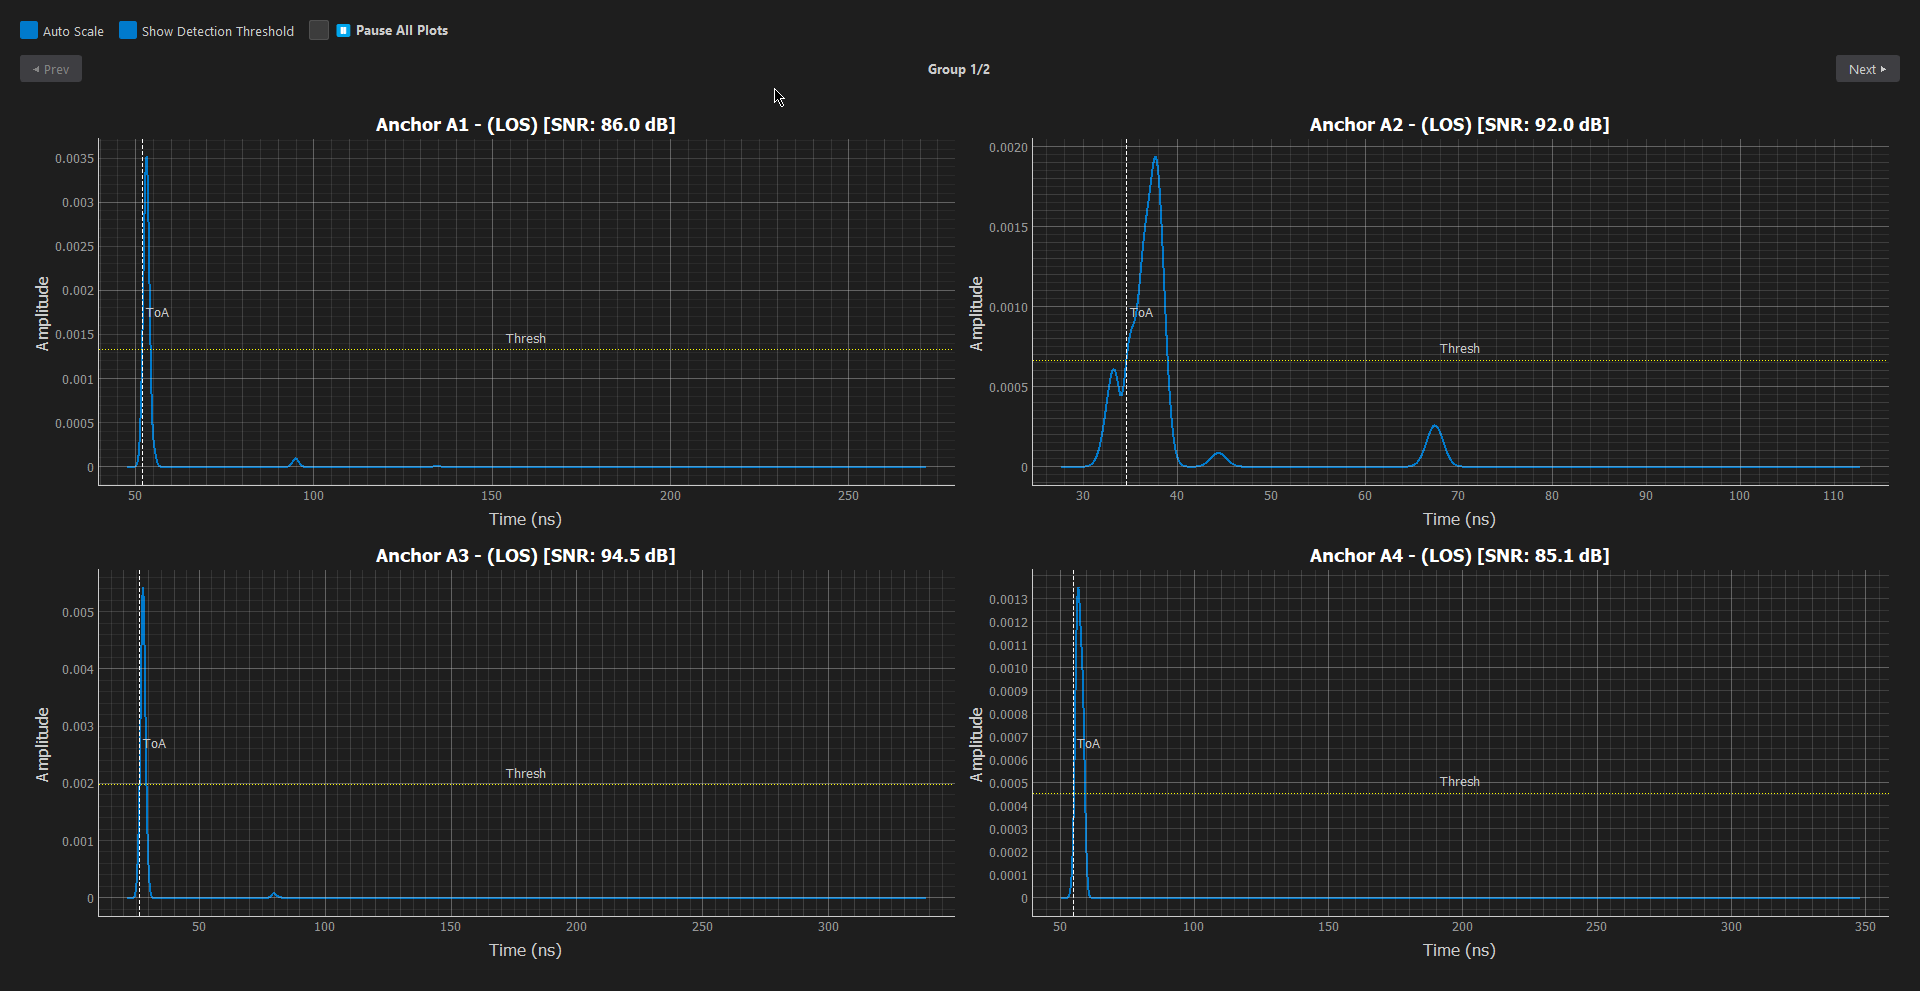1920x991 pixels.
Task: Select the Anchor A1 plot title
Action: click(525, 124)
